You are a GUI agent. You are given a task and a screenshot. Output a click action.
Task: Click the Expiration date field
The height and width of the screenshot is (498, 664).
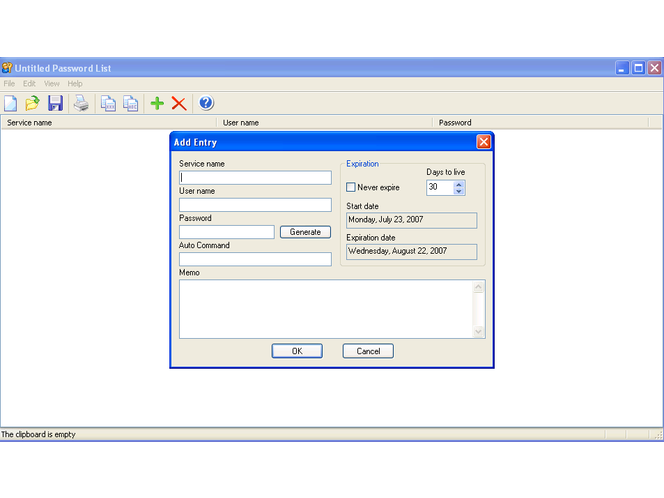pos(412,252)
